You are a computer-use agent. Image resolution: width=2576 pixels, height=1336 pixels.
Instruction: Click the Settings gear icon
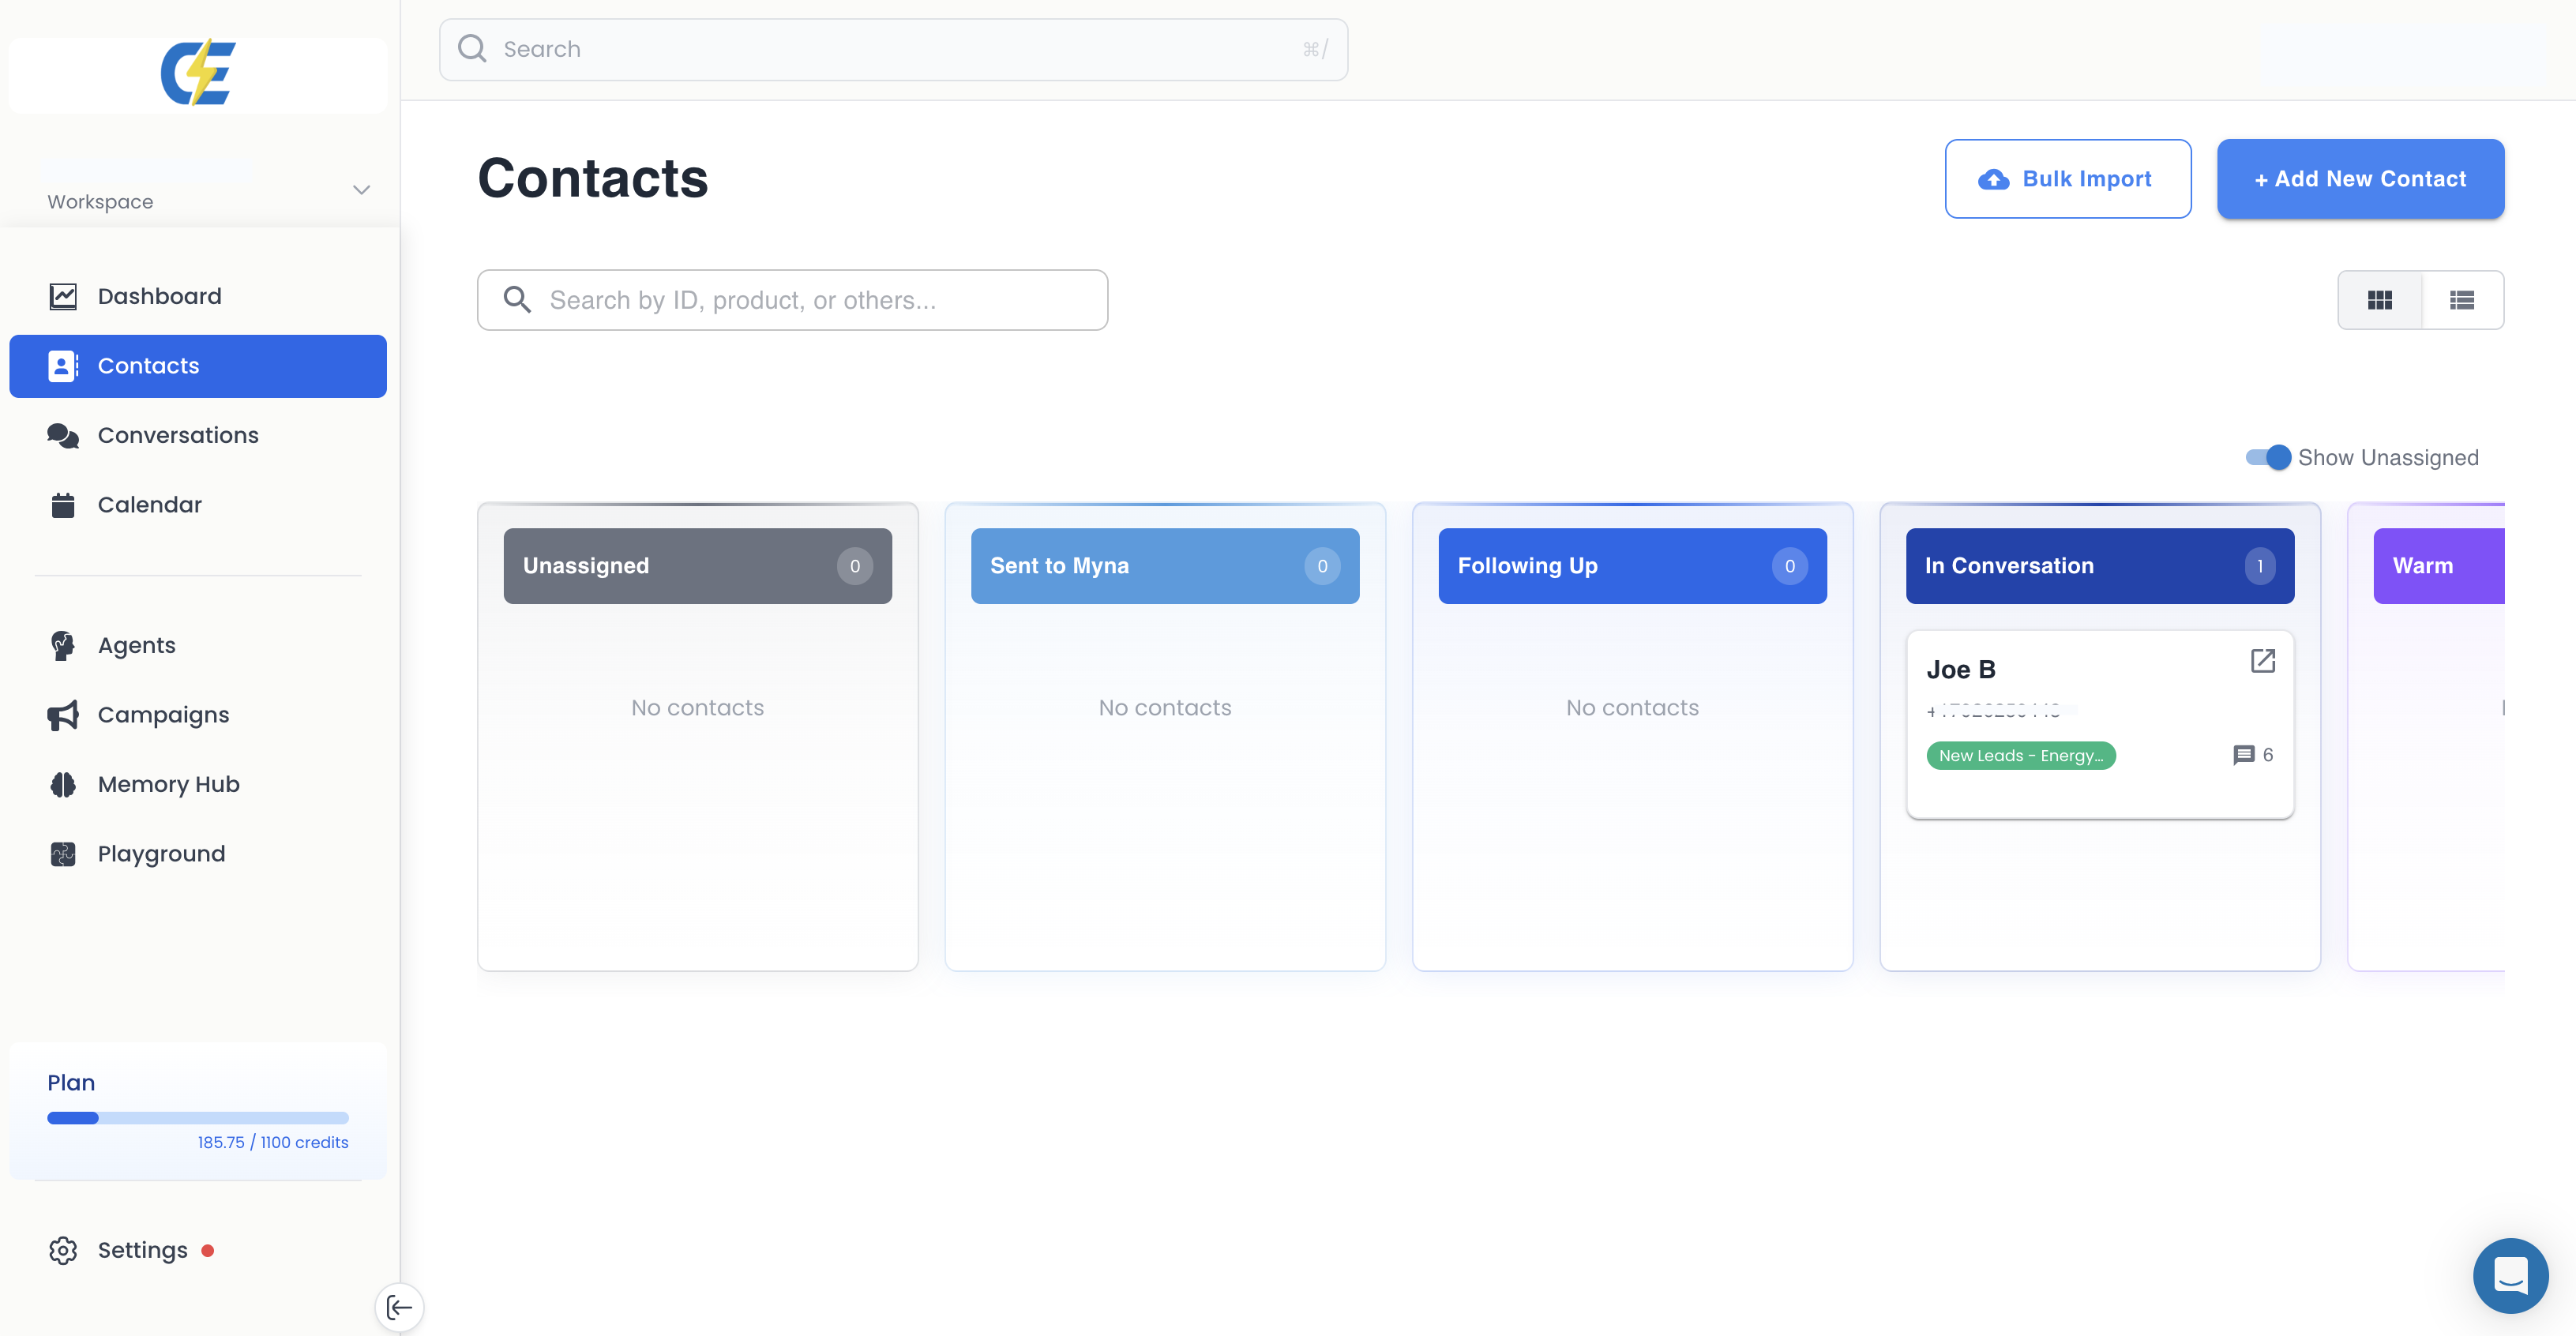63,1250
